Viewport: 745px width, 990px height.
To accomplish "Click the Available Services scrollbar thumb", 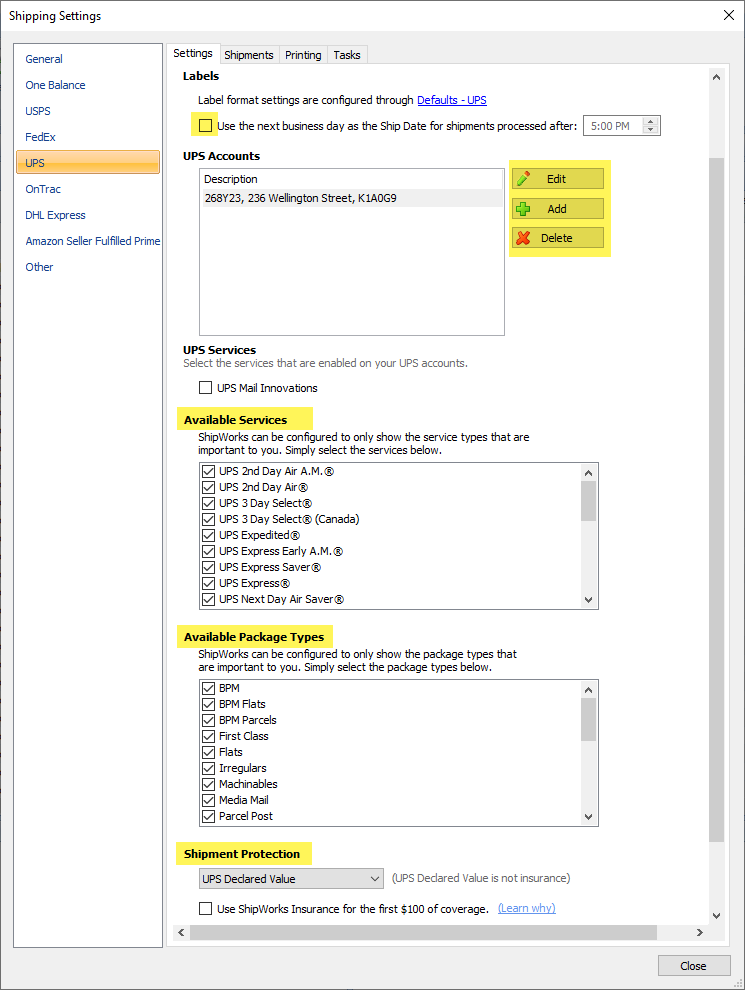I will coord(588,501).
